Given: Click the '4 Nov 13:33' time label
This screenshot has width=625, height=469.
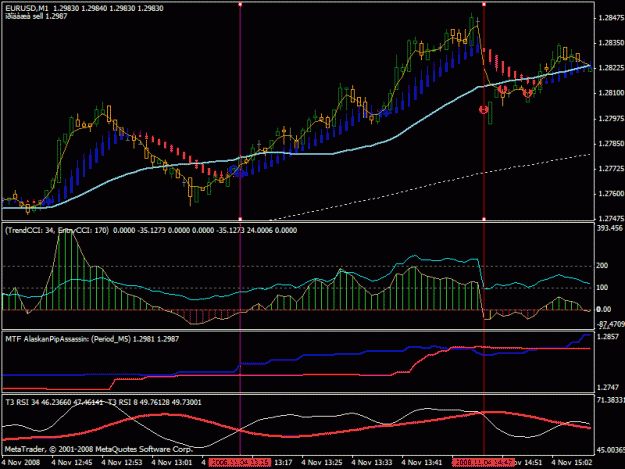Looking at the screenshot, I should pyautogui.click(x=371, y=463).
